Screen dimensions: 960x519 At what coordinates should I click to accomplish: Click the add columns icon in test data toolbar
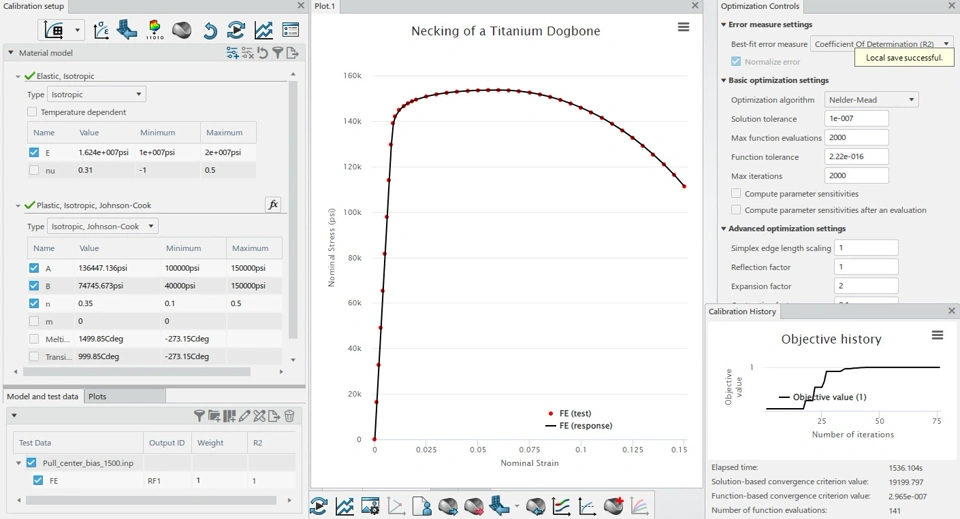229,416
